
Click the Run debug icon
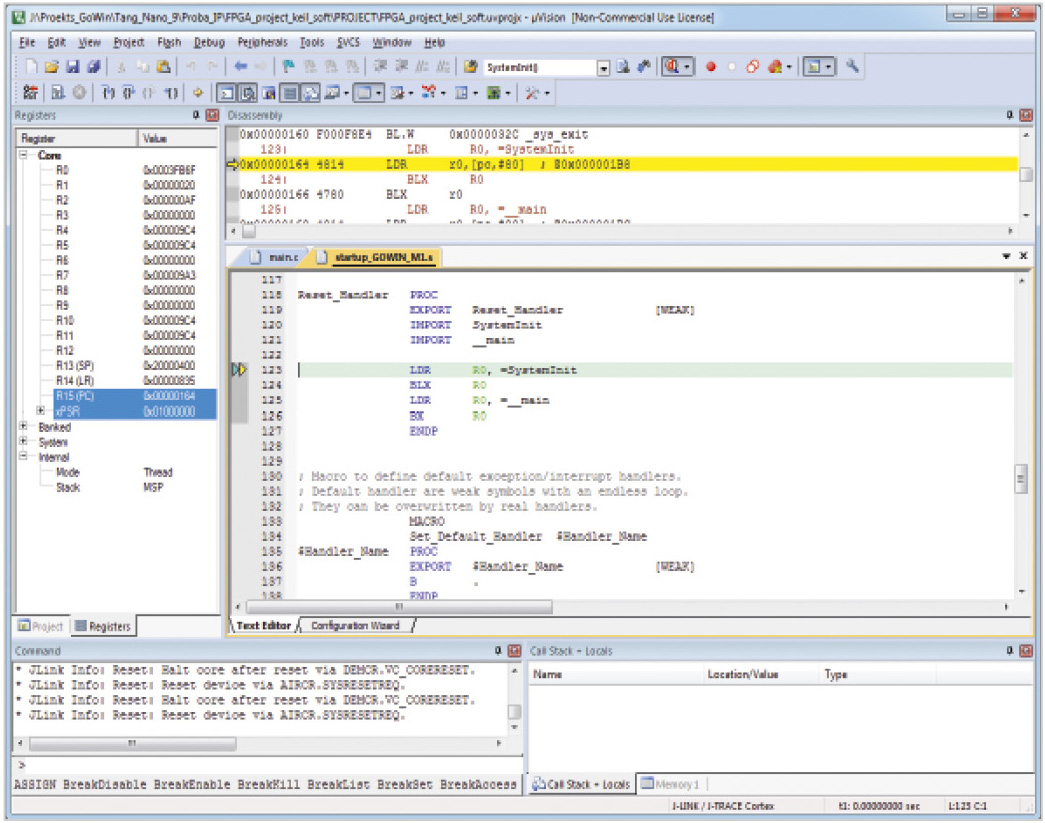[56, 93]
